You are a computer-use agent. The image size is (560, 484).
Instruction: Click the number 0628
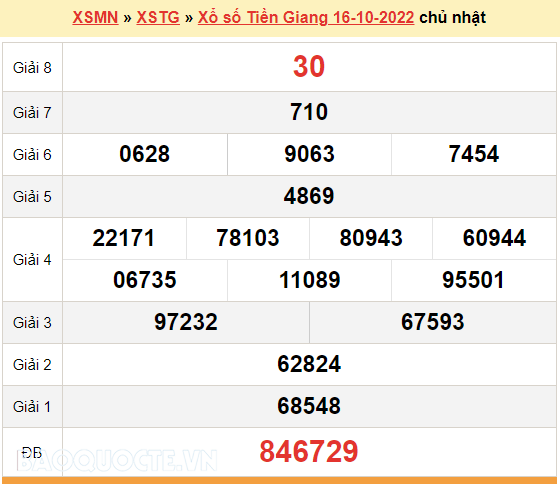(x=145, y=154)
